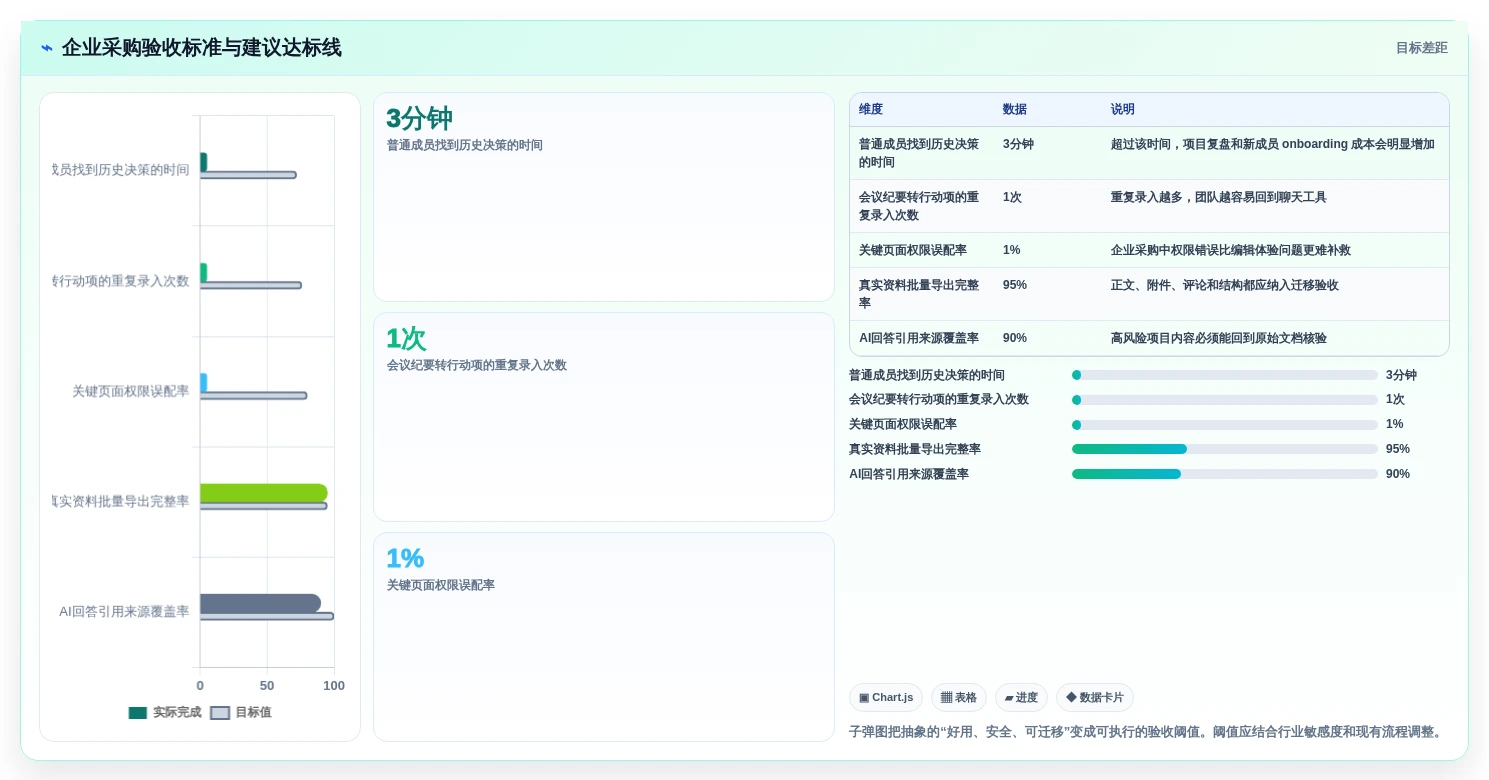Click the 进度 tag chip

pyautogui.click(x=1021, y=698)
